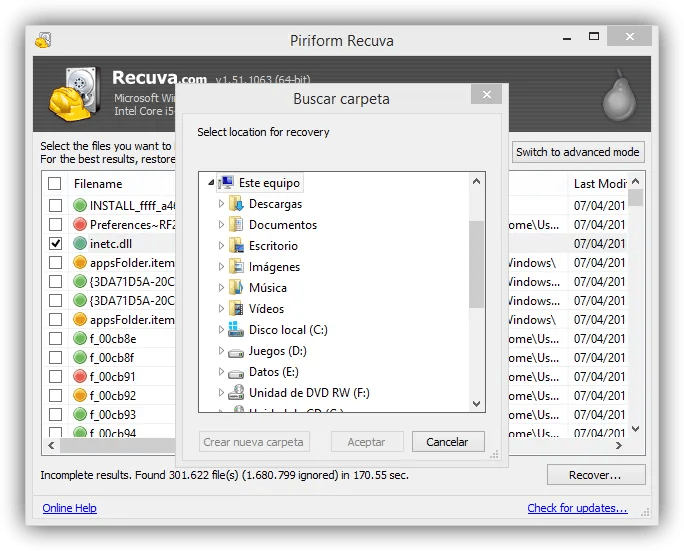The image size is (684, 551).
Task: Click the file list scroll-right arrow
Action: point(619,445)
